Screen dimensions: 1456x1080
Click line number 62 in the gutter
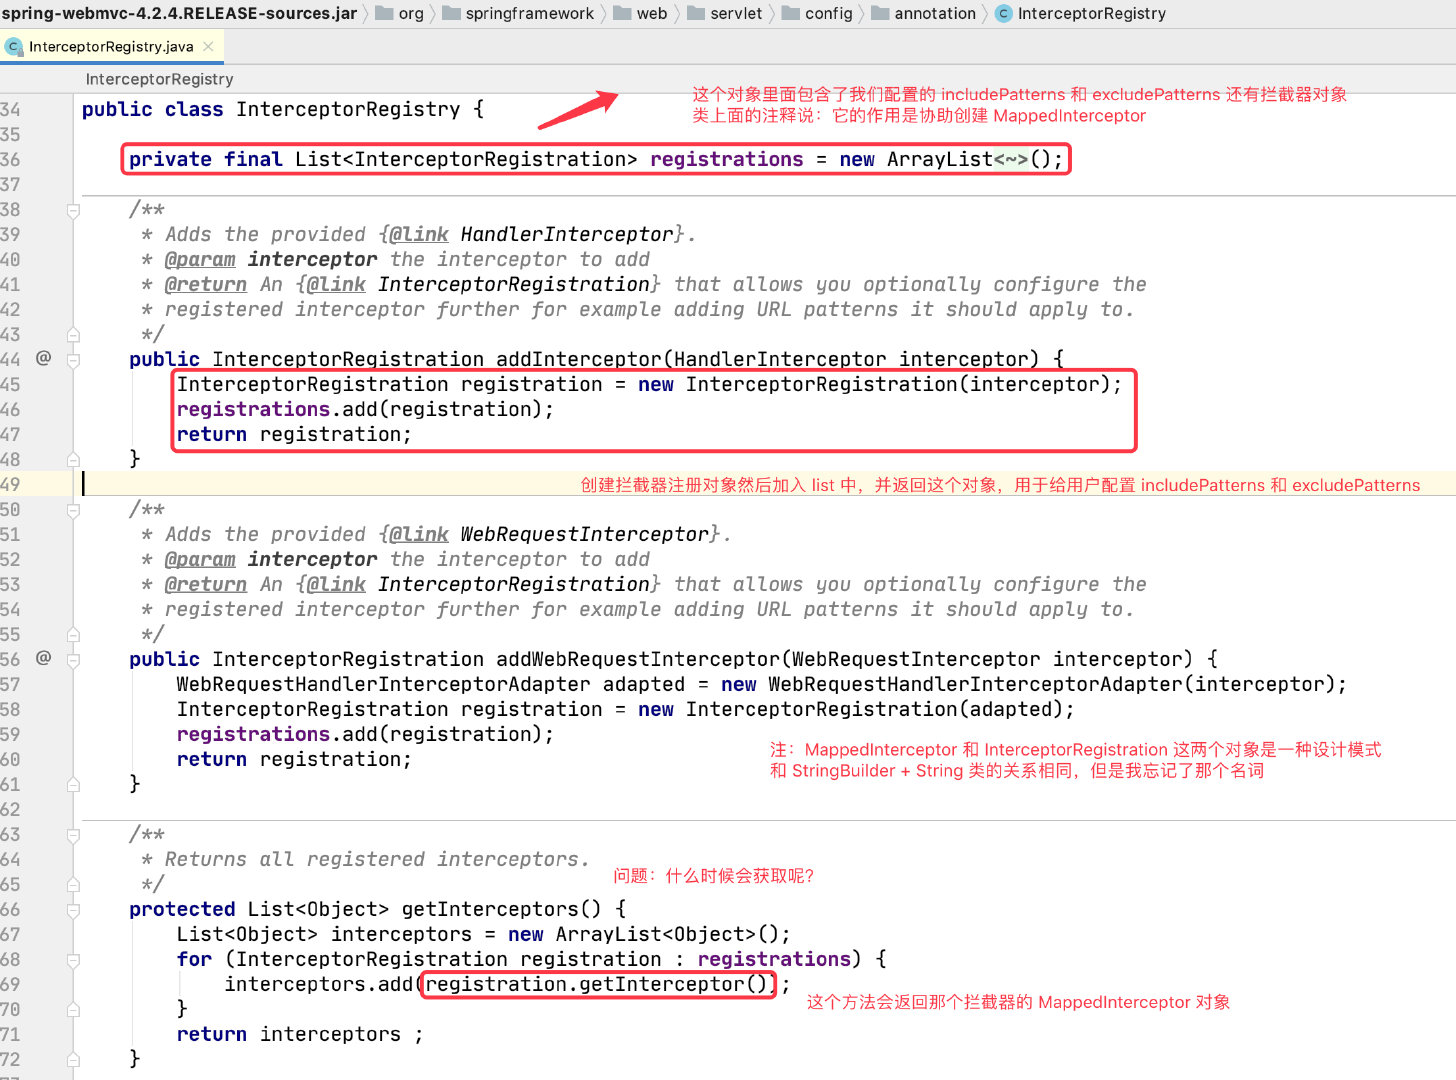(x=10, y=809)
